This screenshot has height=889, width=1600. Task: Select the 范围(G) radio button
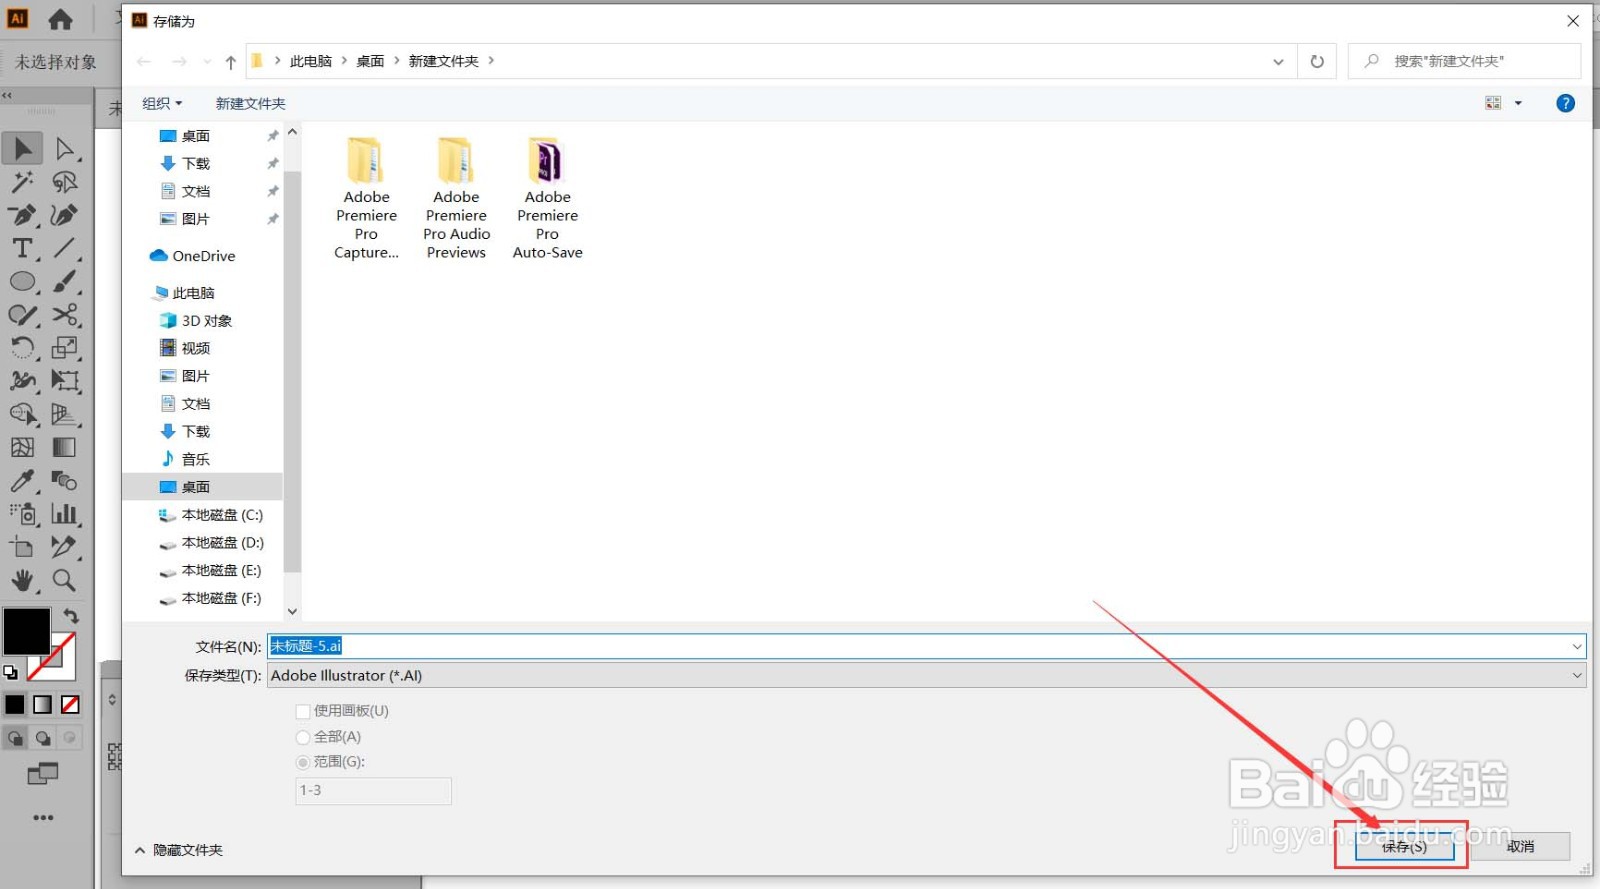(303, 762)
